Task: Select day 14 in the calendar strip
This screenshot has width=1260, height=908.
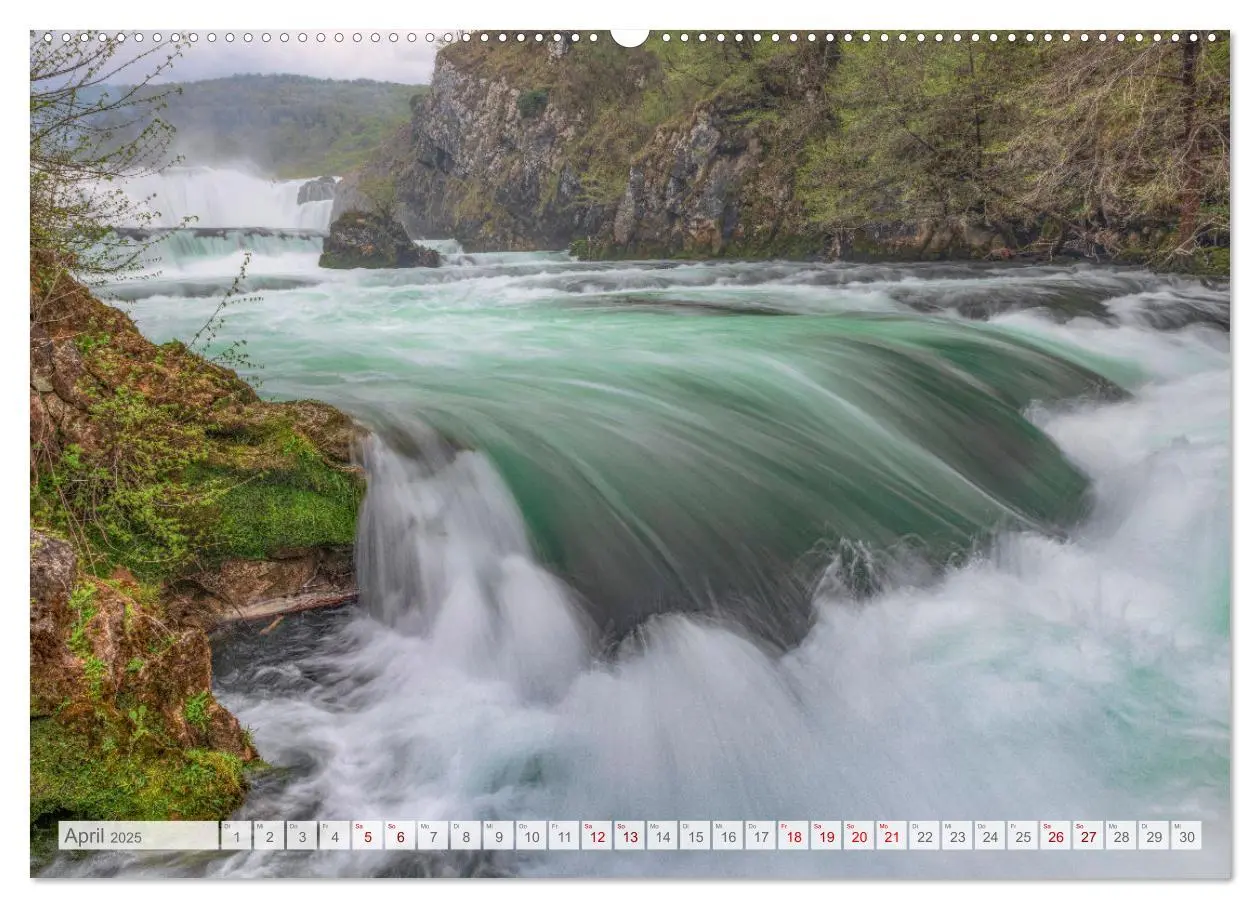Action: [x=662, y=836]
